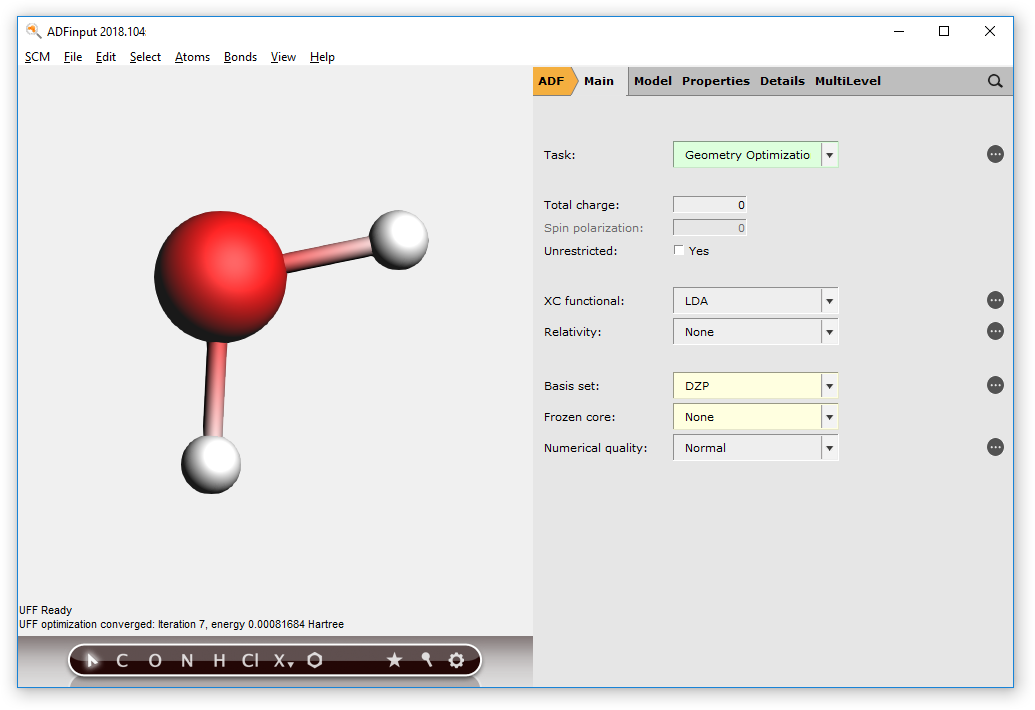The image size is (1035, 710).
Task: Expand the XC functional LDA dropdown
Action: coord(755,301)
